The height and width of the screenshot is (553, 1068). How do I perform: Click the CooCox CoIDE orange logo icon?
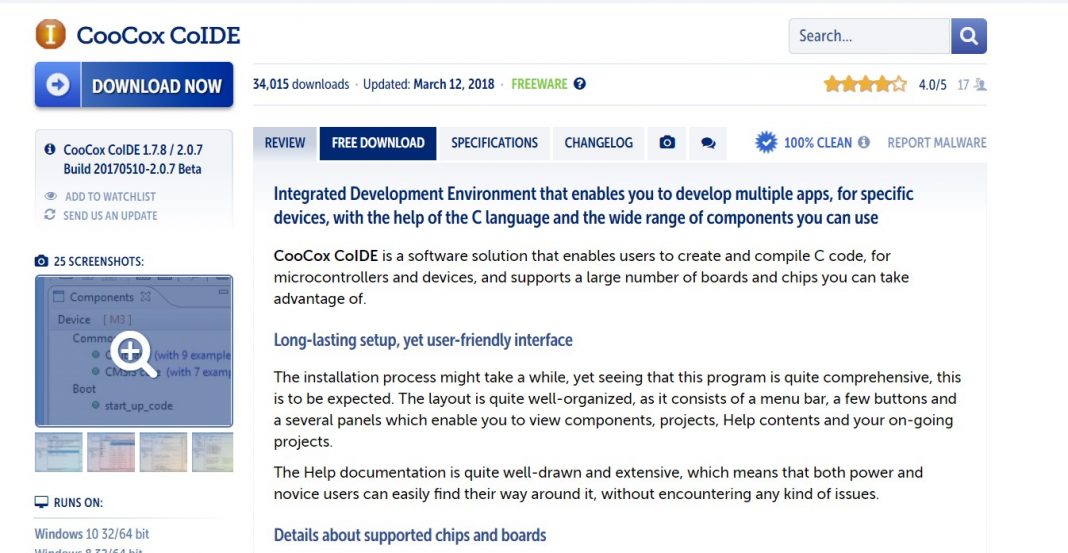tap(50, 35)
